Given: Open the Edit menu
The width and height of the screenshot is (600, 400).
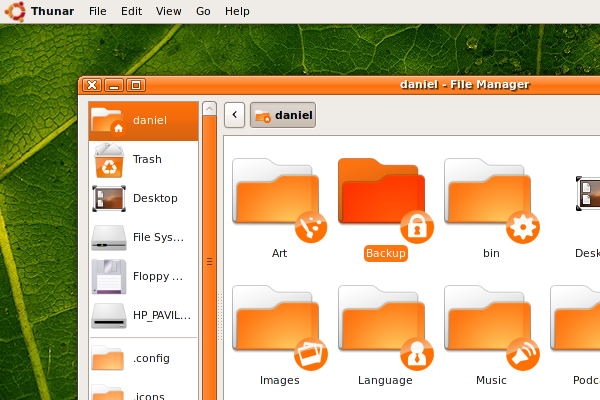Looking at the screenshot, I should [x=131, y=11].
